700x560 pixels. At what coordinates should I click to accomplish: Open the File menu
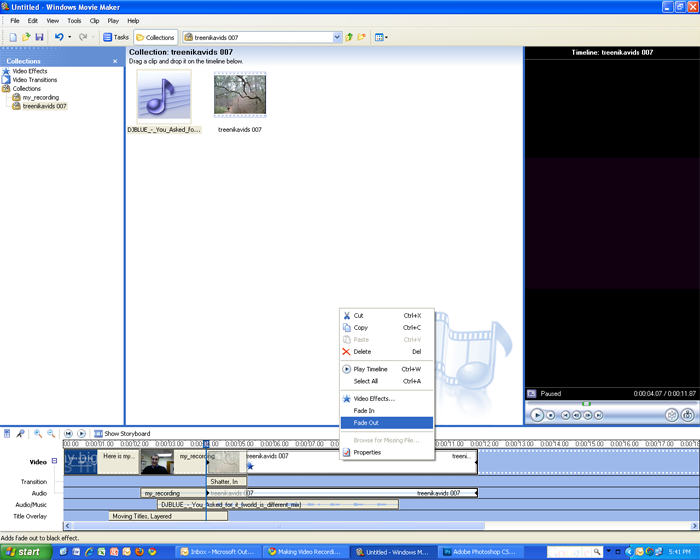[15, 21]
